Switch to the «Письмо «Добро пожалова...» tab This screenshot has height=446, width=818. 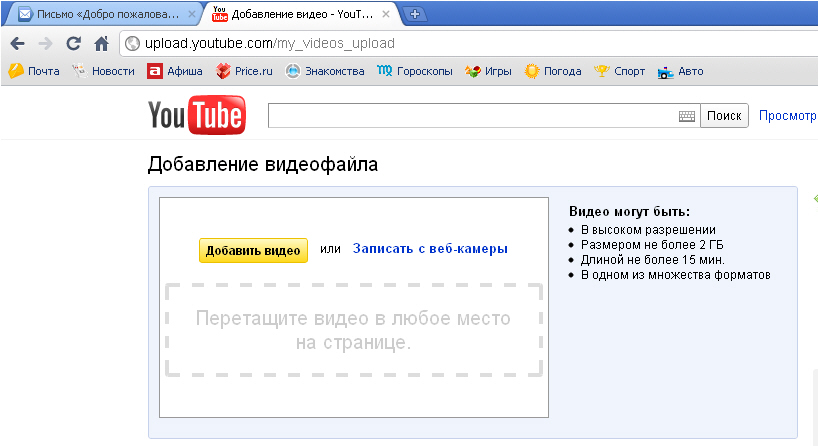[x=102, y=14]
